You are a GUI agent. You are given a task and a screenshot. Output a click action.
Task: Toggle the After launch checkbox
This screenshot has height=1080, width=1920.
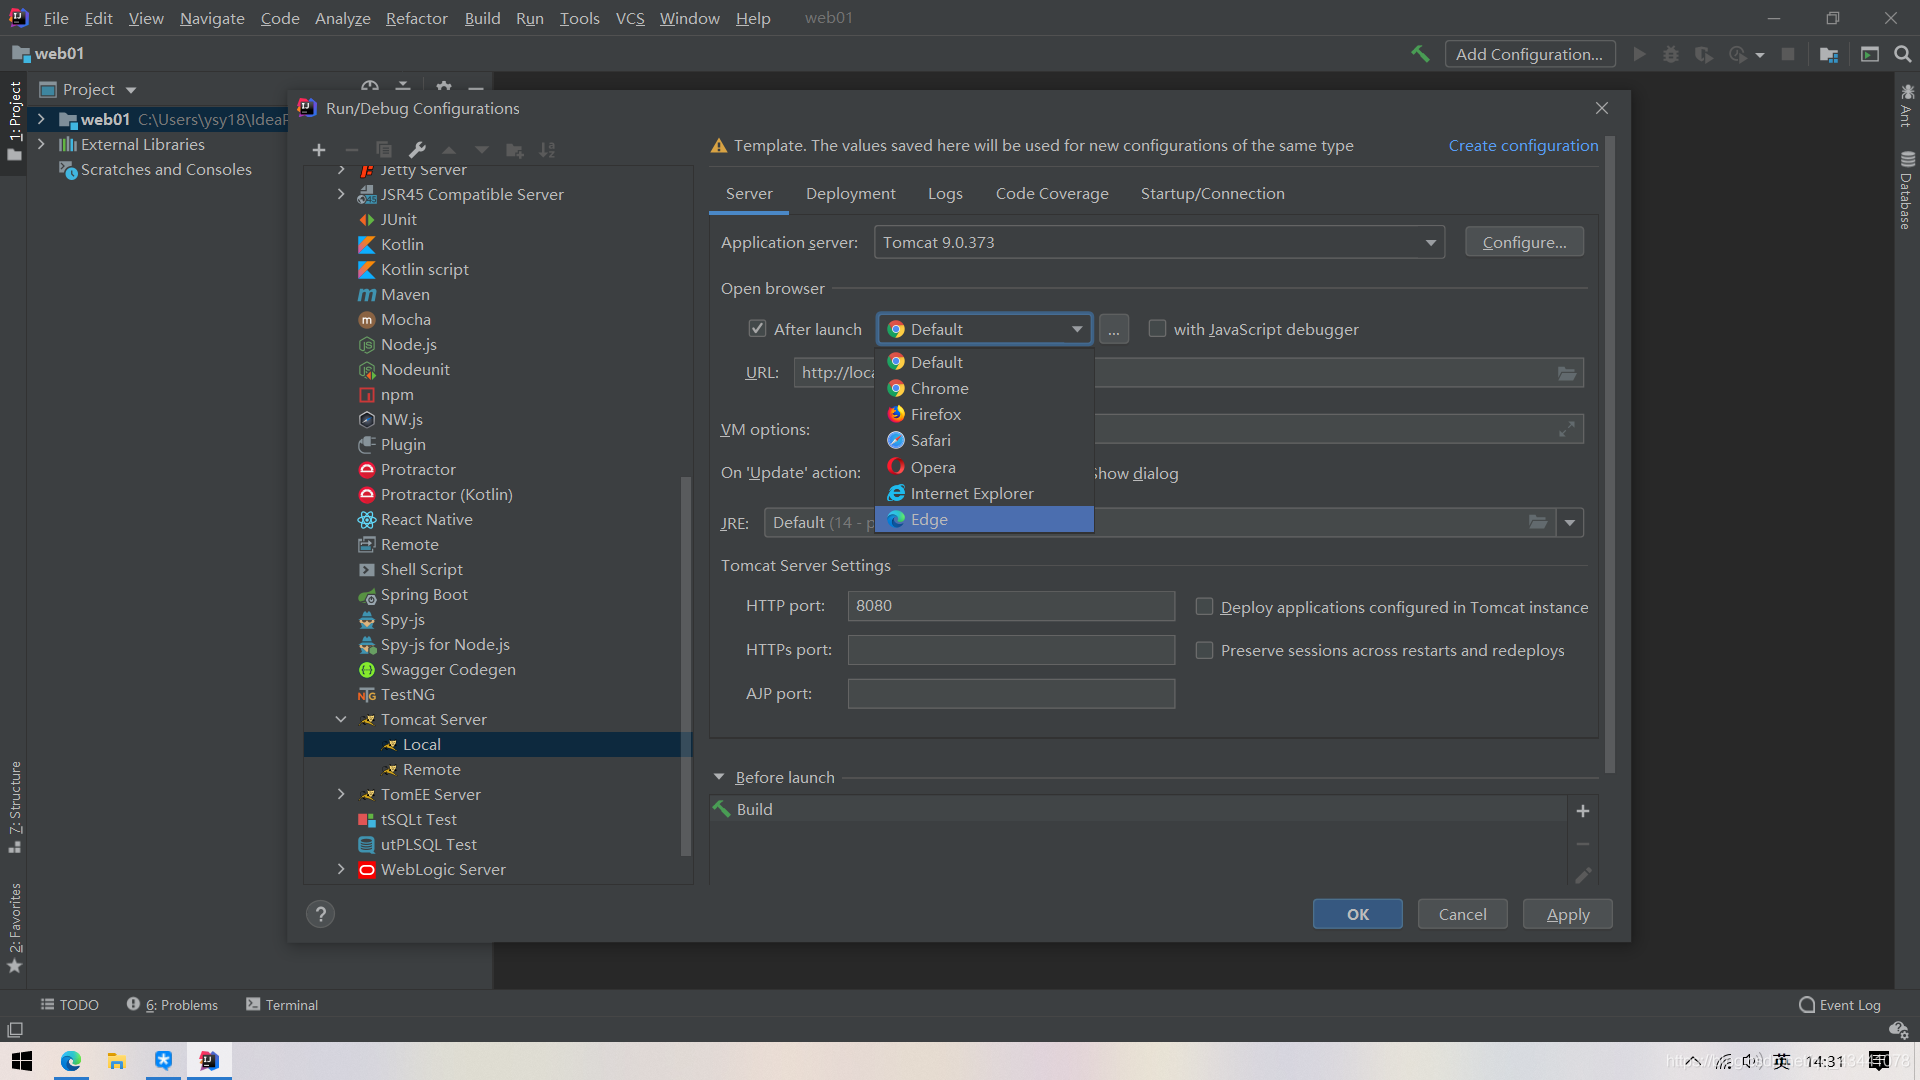coord(756,328)
